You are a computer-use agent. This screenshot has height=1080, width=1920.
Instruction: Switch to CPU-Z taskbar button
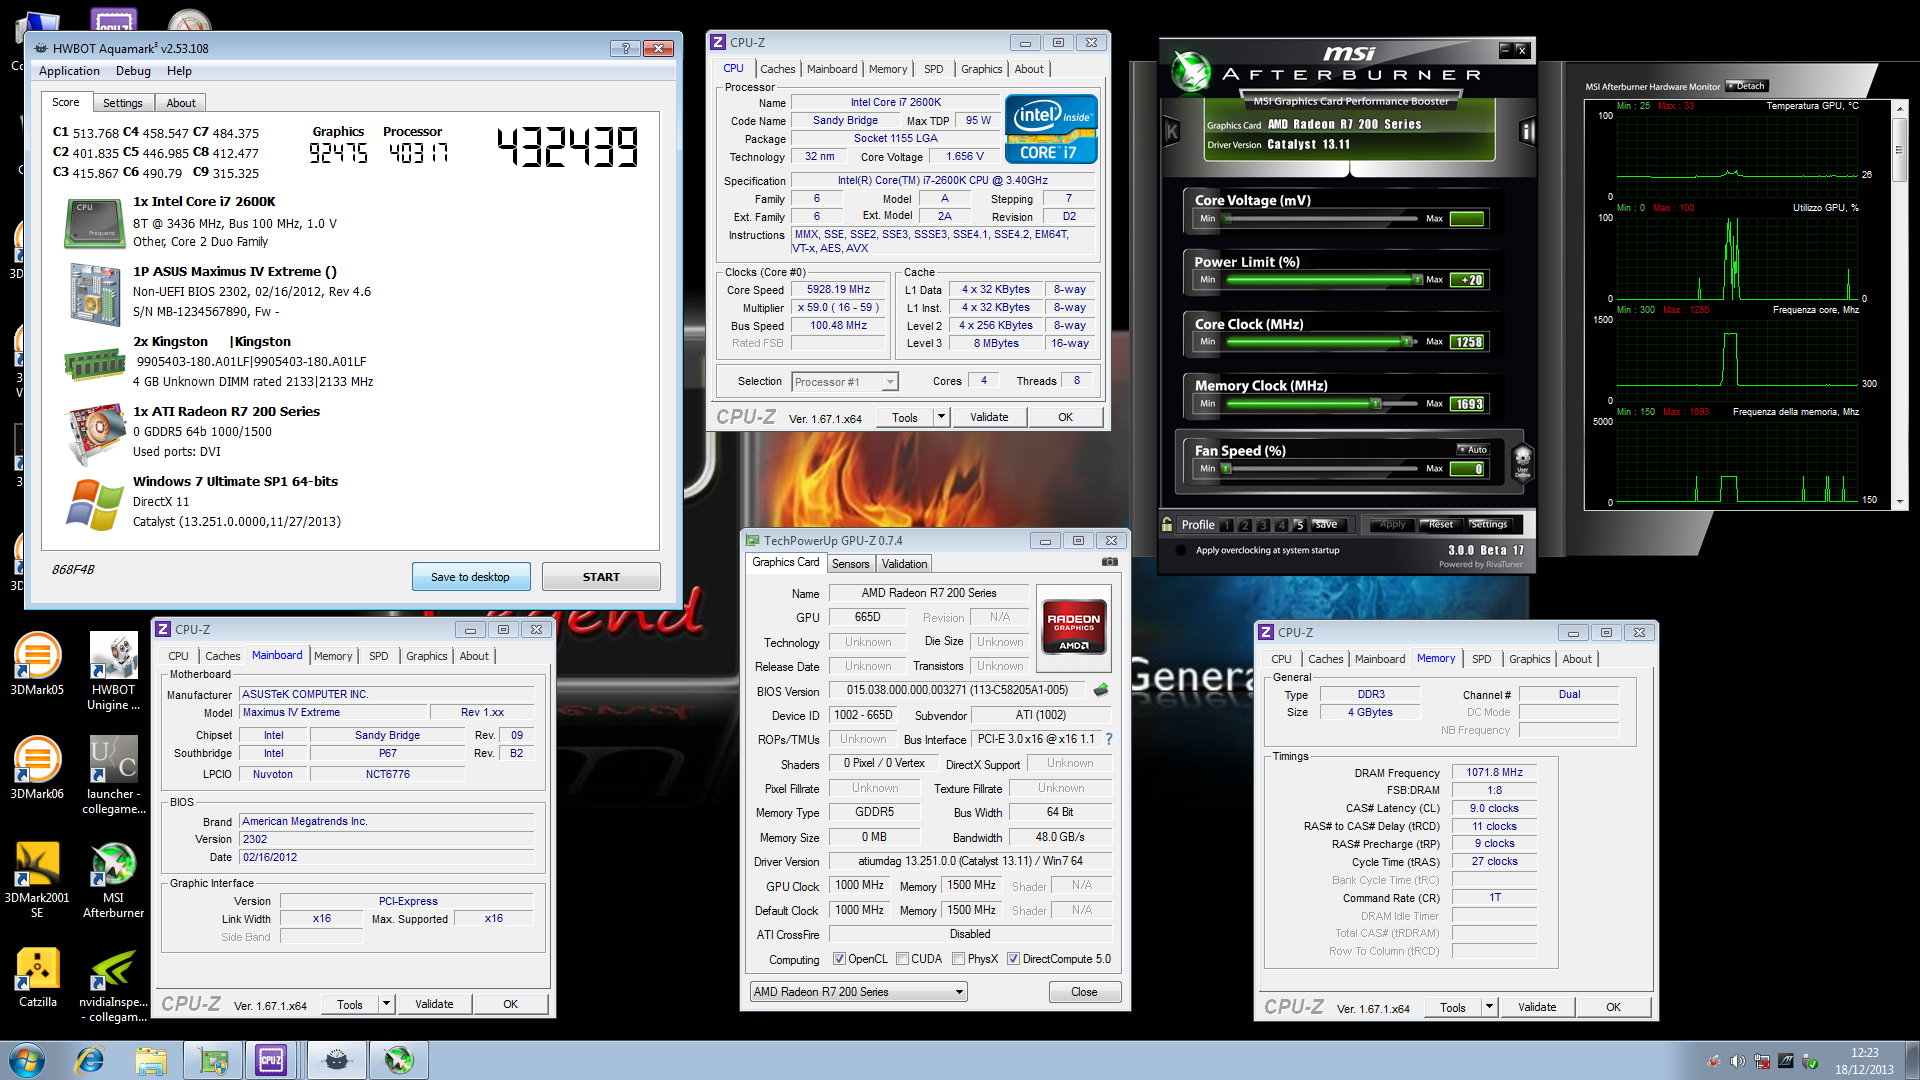click(x=271, y=1060)
